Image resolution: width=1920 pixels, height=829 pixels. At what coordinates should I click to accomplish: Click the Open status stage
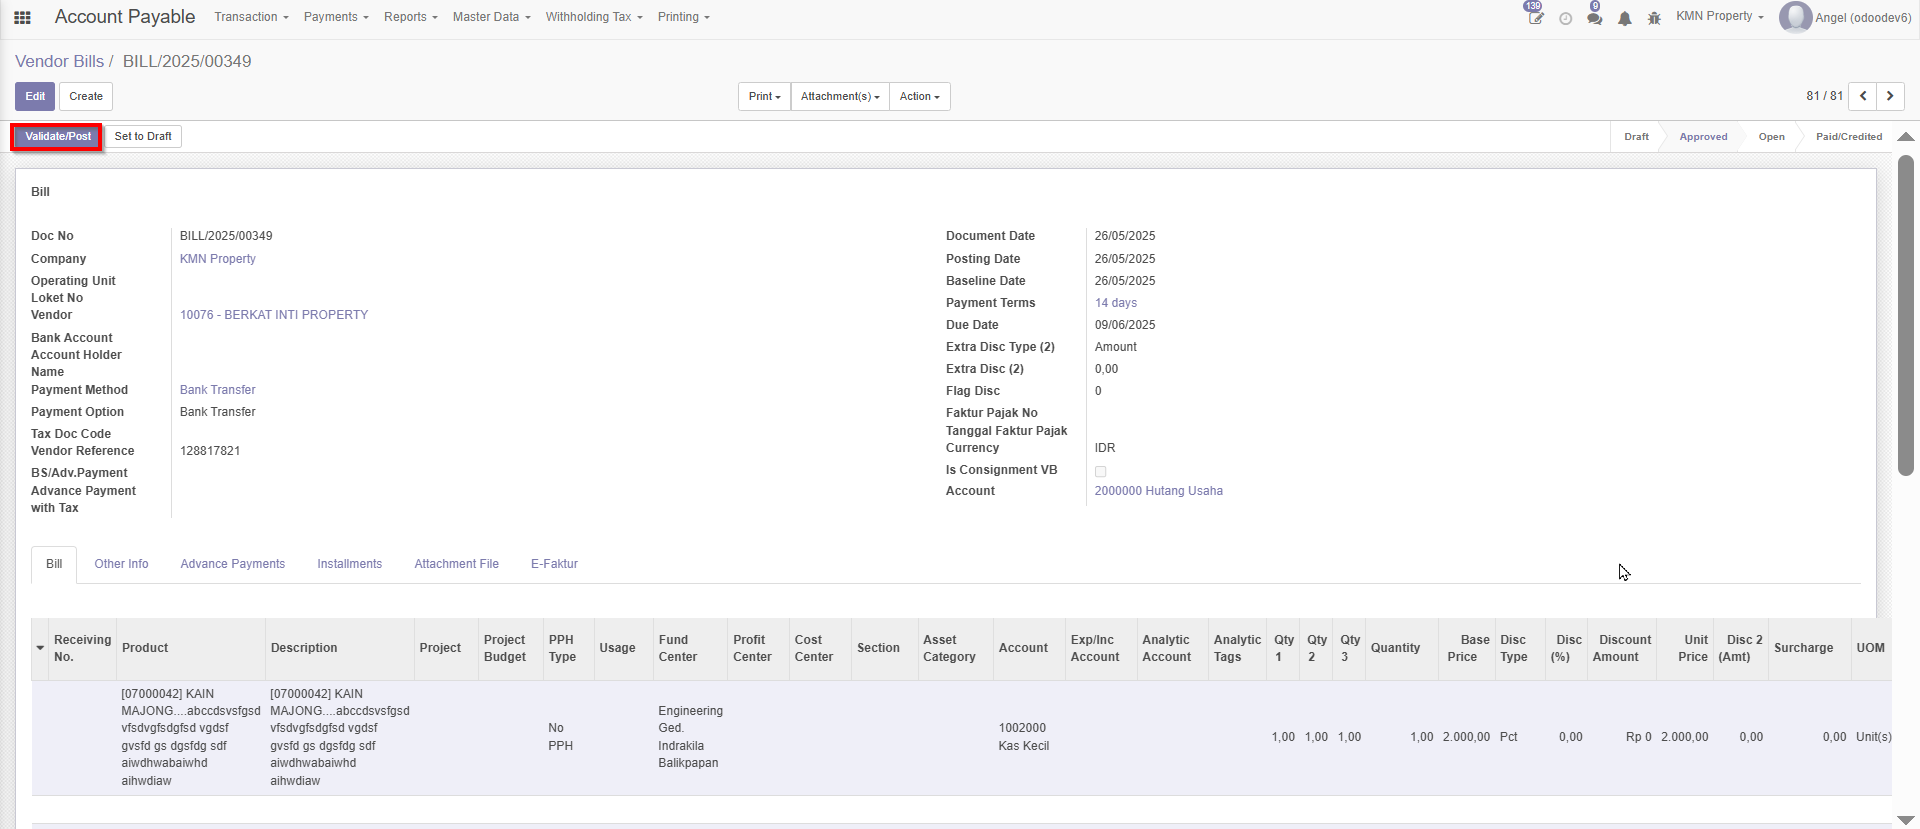pyautogui.click(x=1771, y=137)
